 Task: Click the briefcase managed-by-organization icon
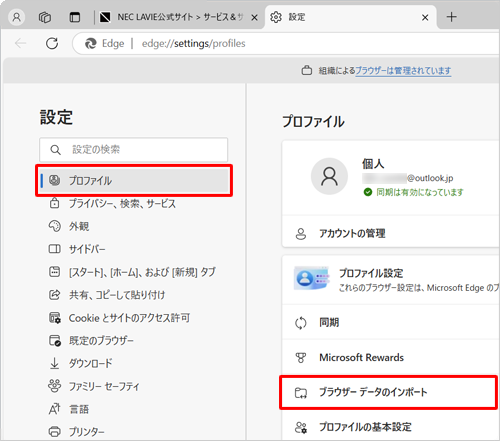(307, 70)
